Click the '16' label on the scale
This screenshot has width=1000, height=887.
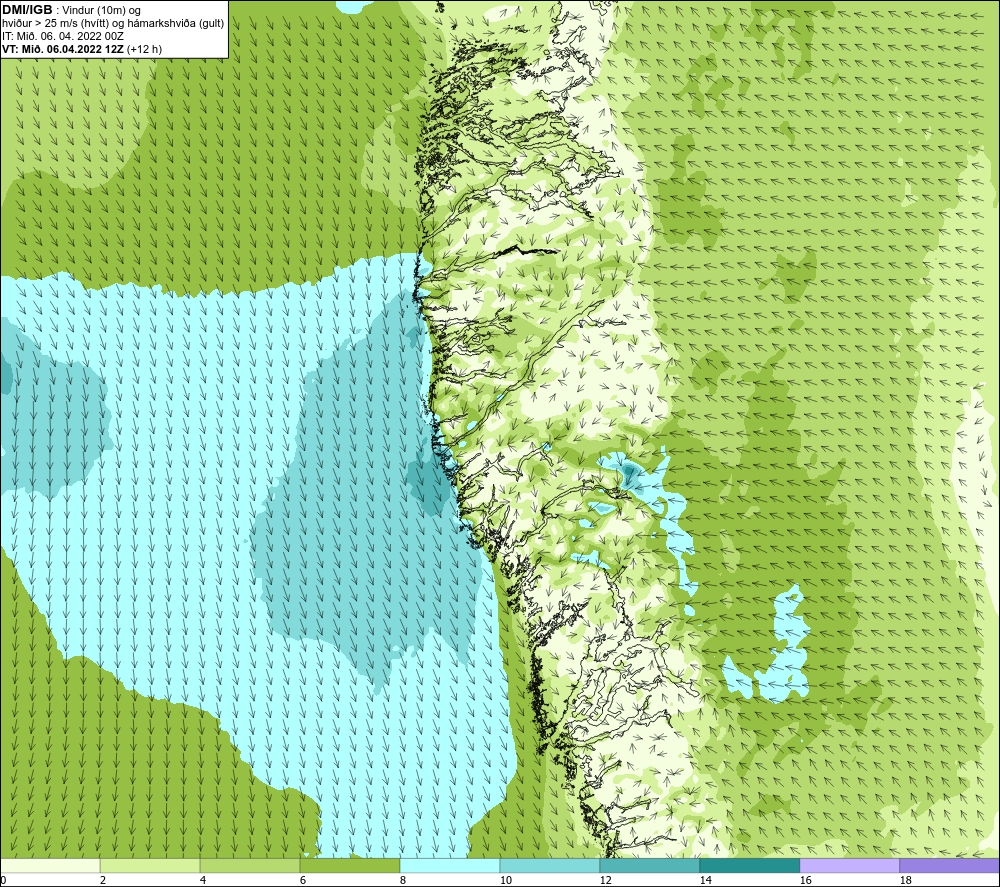coord(805,881)
